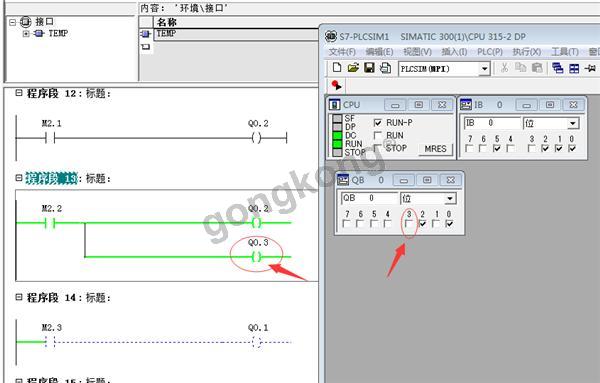Open the format dropdown in the IB 0 panel

[x=573, y=124]
